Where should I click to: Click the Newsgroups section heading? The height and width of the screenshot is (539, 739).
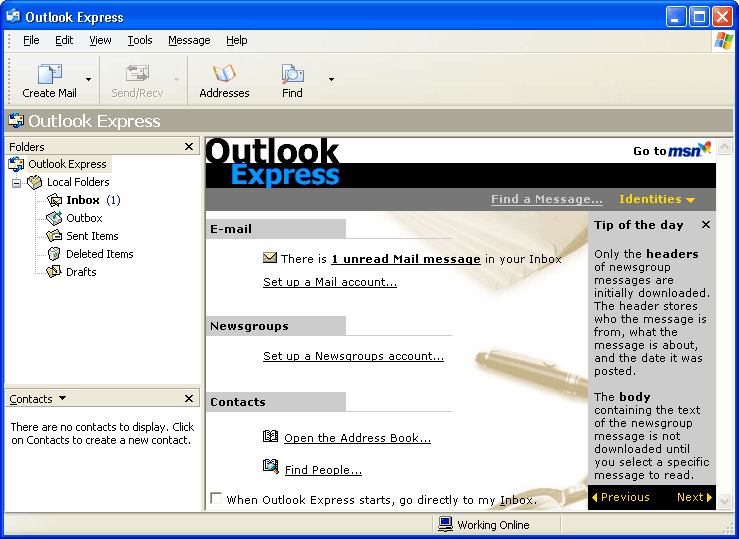(249, 326)
